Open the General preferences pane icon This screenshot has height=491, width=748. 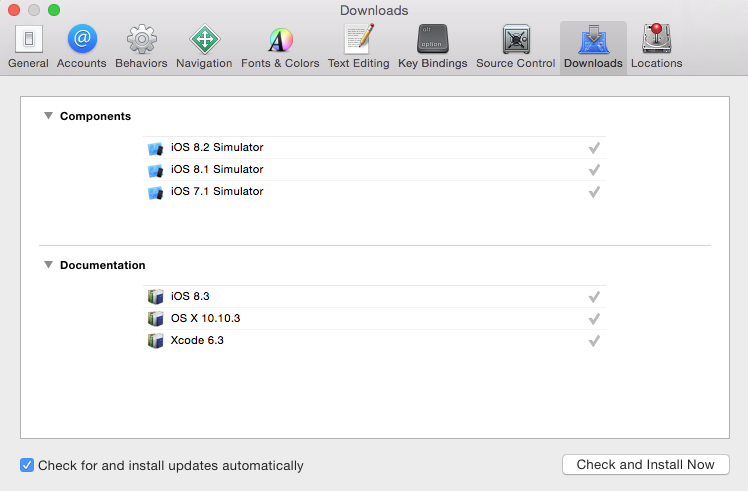(29, 39)
